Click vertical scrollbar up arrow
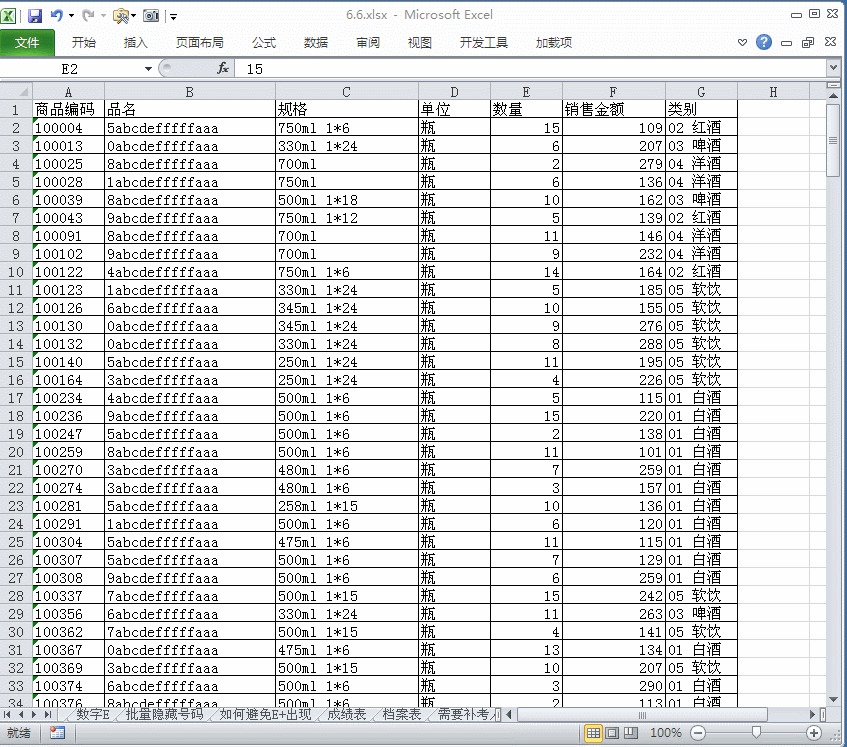The width and height of the screenshot is (847, 747). pos(833,96)
